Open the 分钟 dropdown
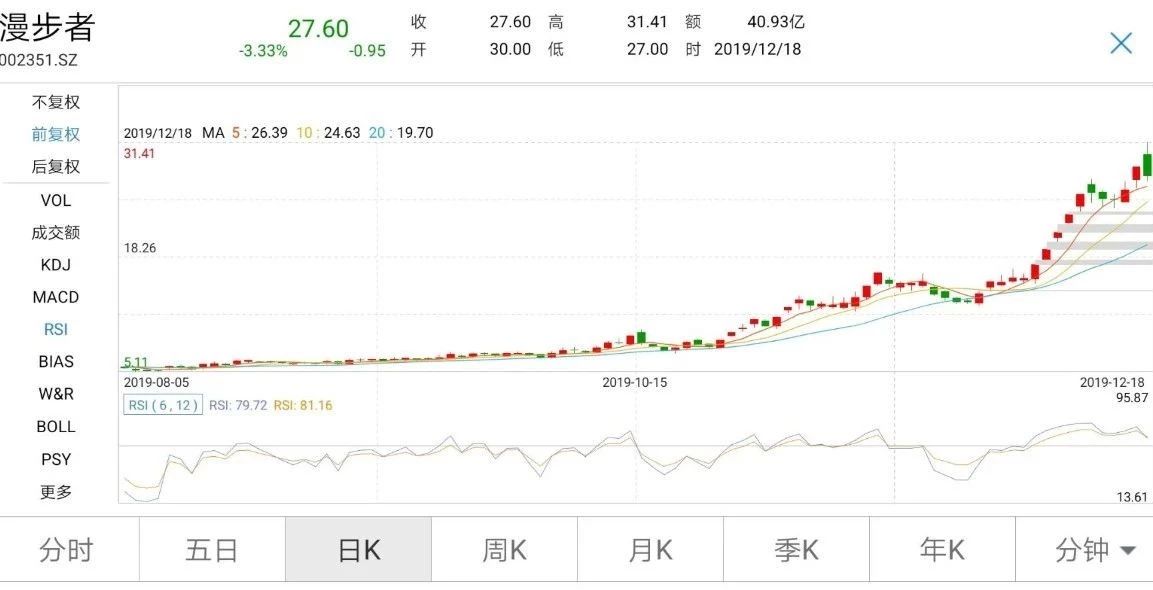Screen dimensions: 1153x590 (1084, 550)
